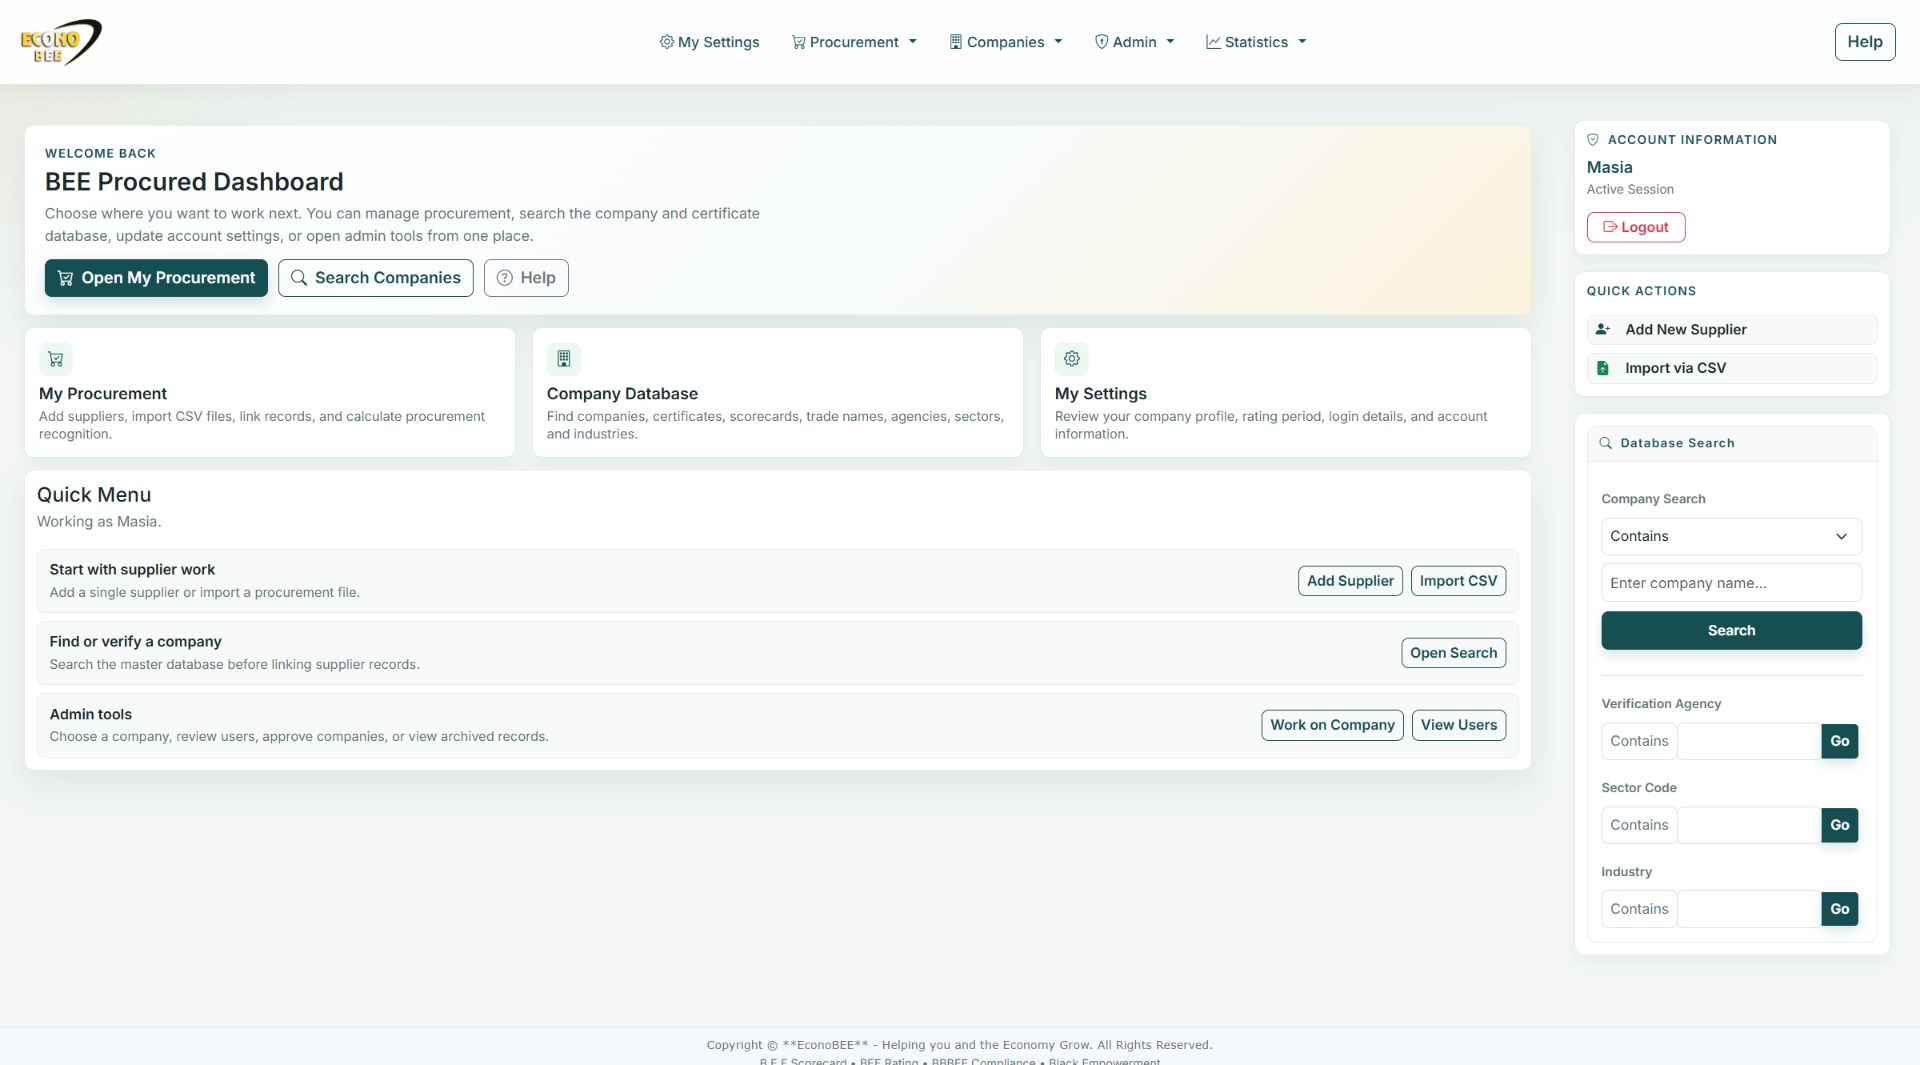Open the Company Database card title
Screen dimensions: 1920x1065
(622, 394)
